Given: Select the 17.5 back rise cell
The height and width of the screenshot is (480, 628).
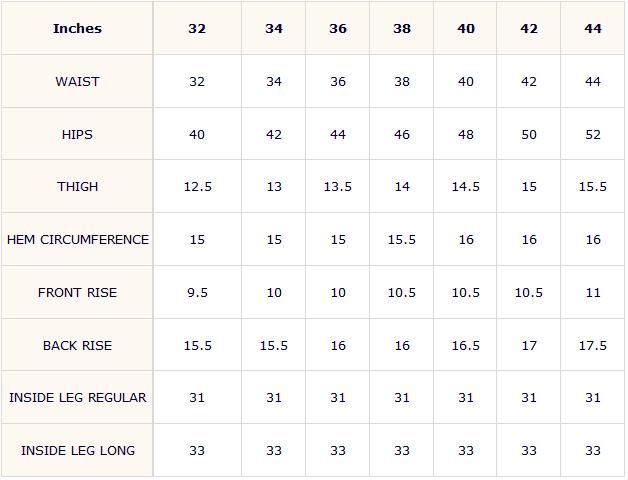Looking at the screenshot, I should [593, 345].
